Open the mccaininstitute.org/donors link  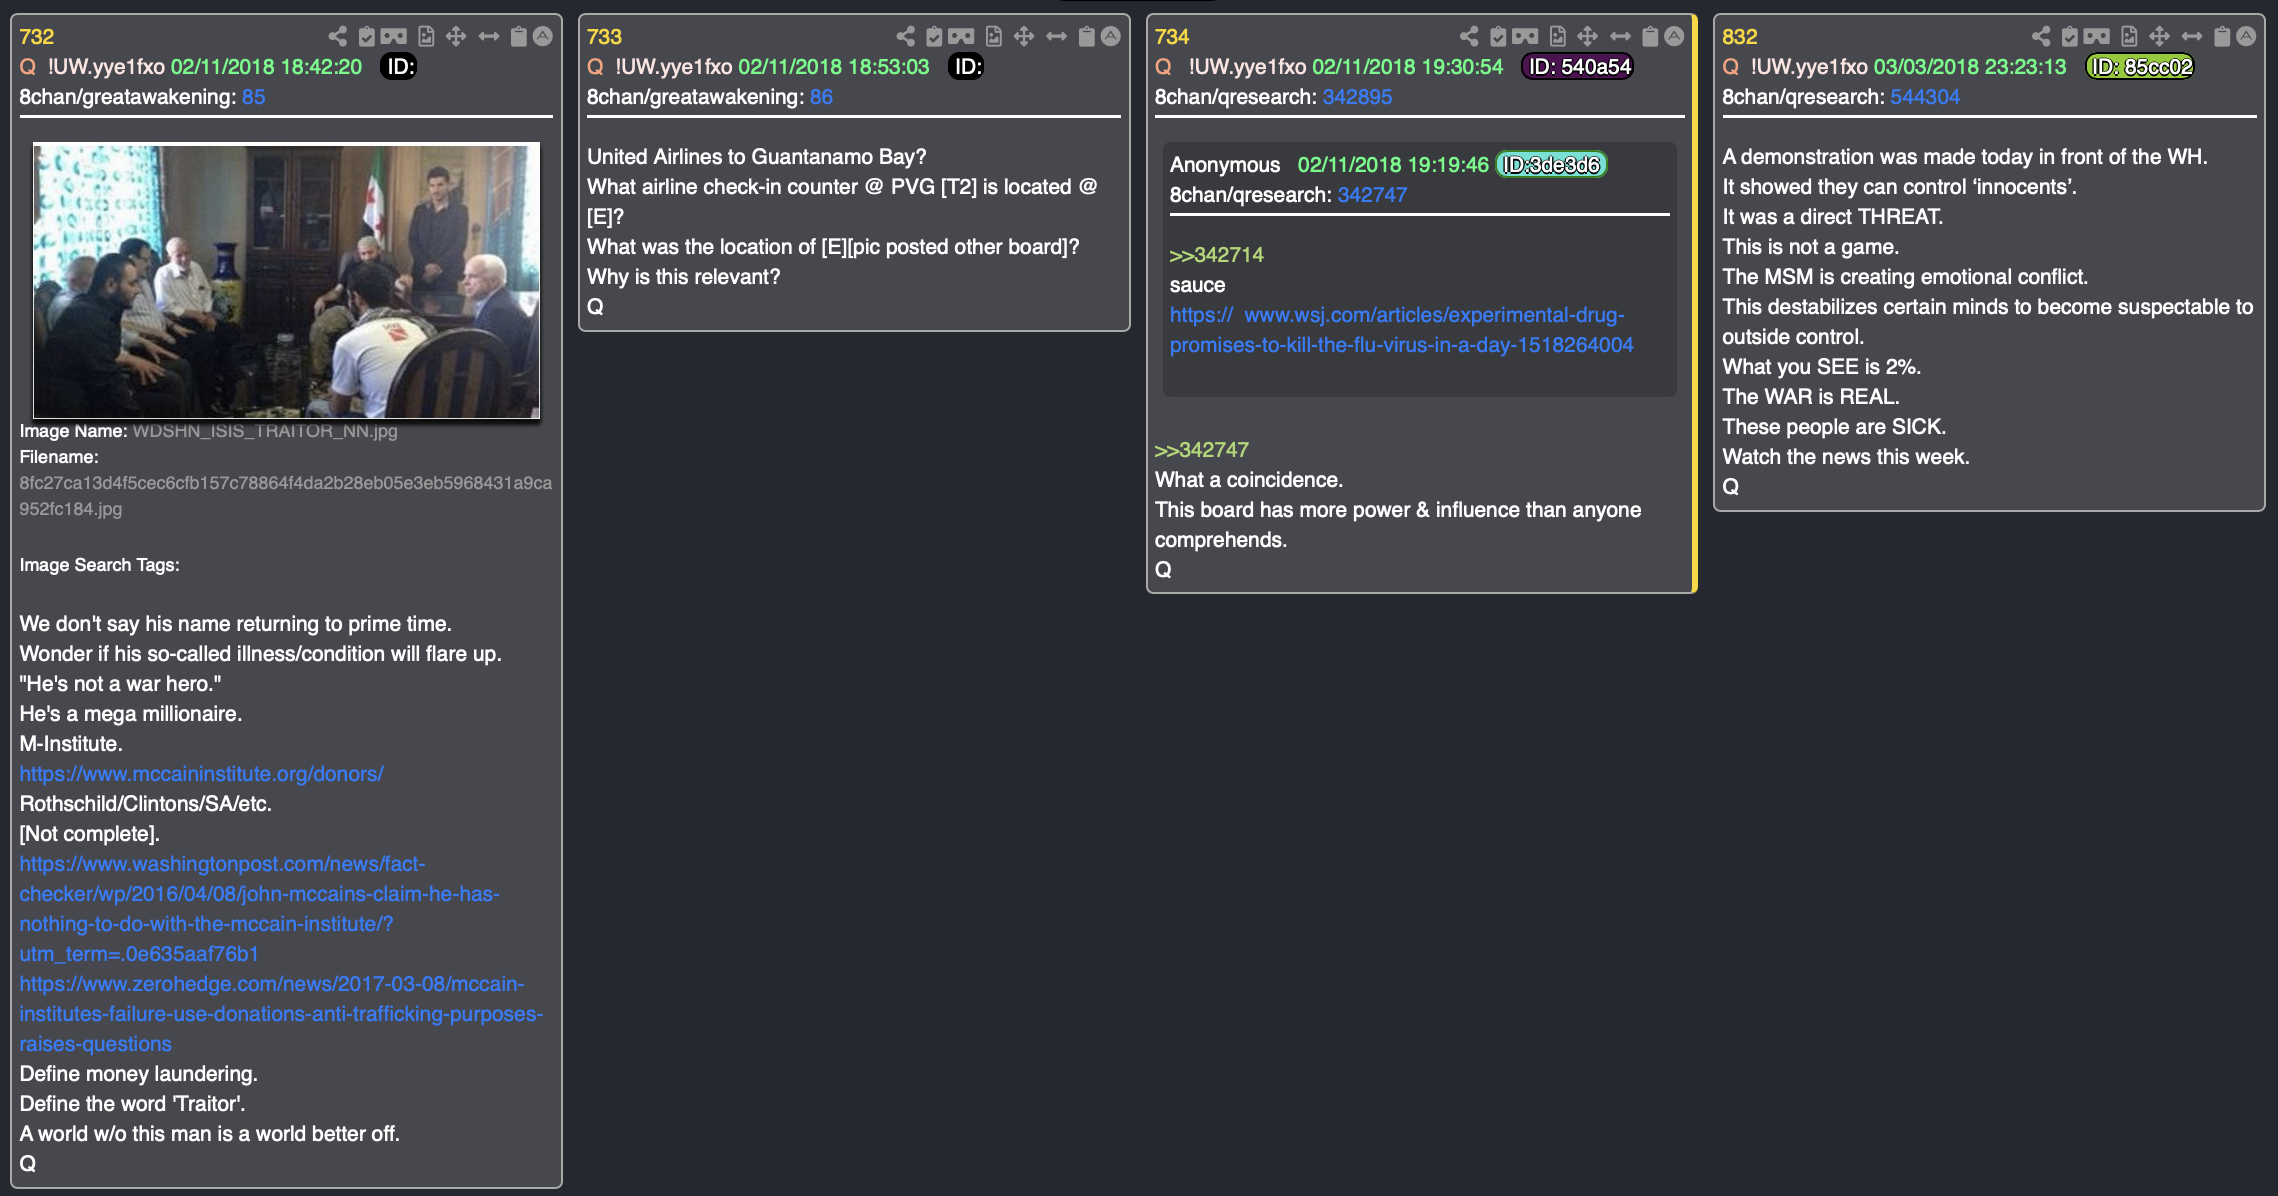point(201,774)
